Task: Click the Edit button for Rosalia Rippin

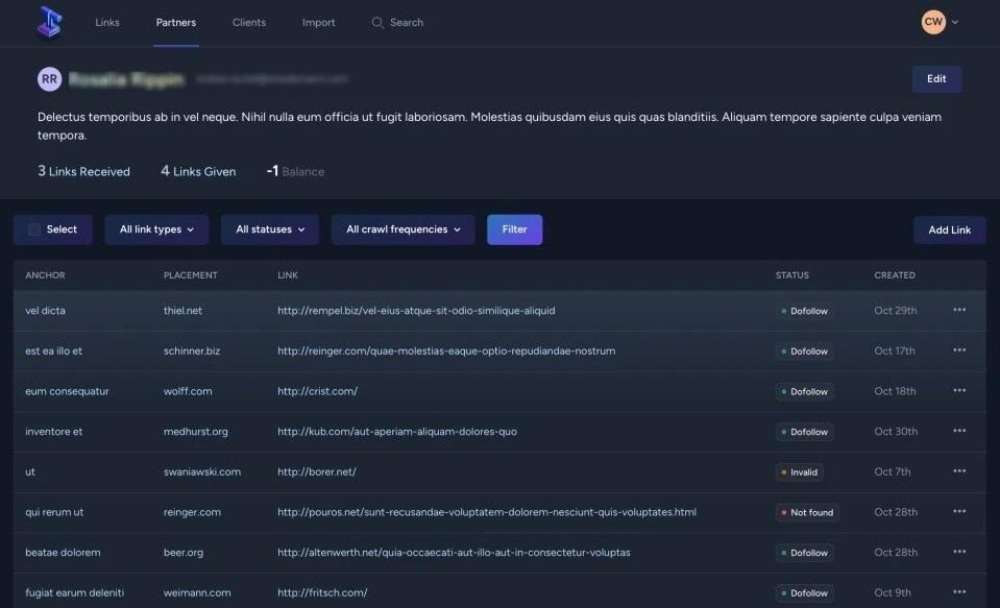Action: [x=936, y=78]
